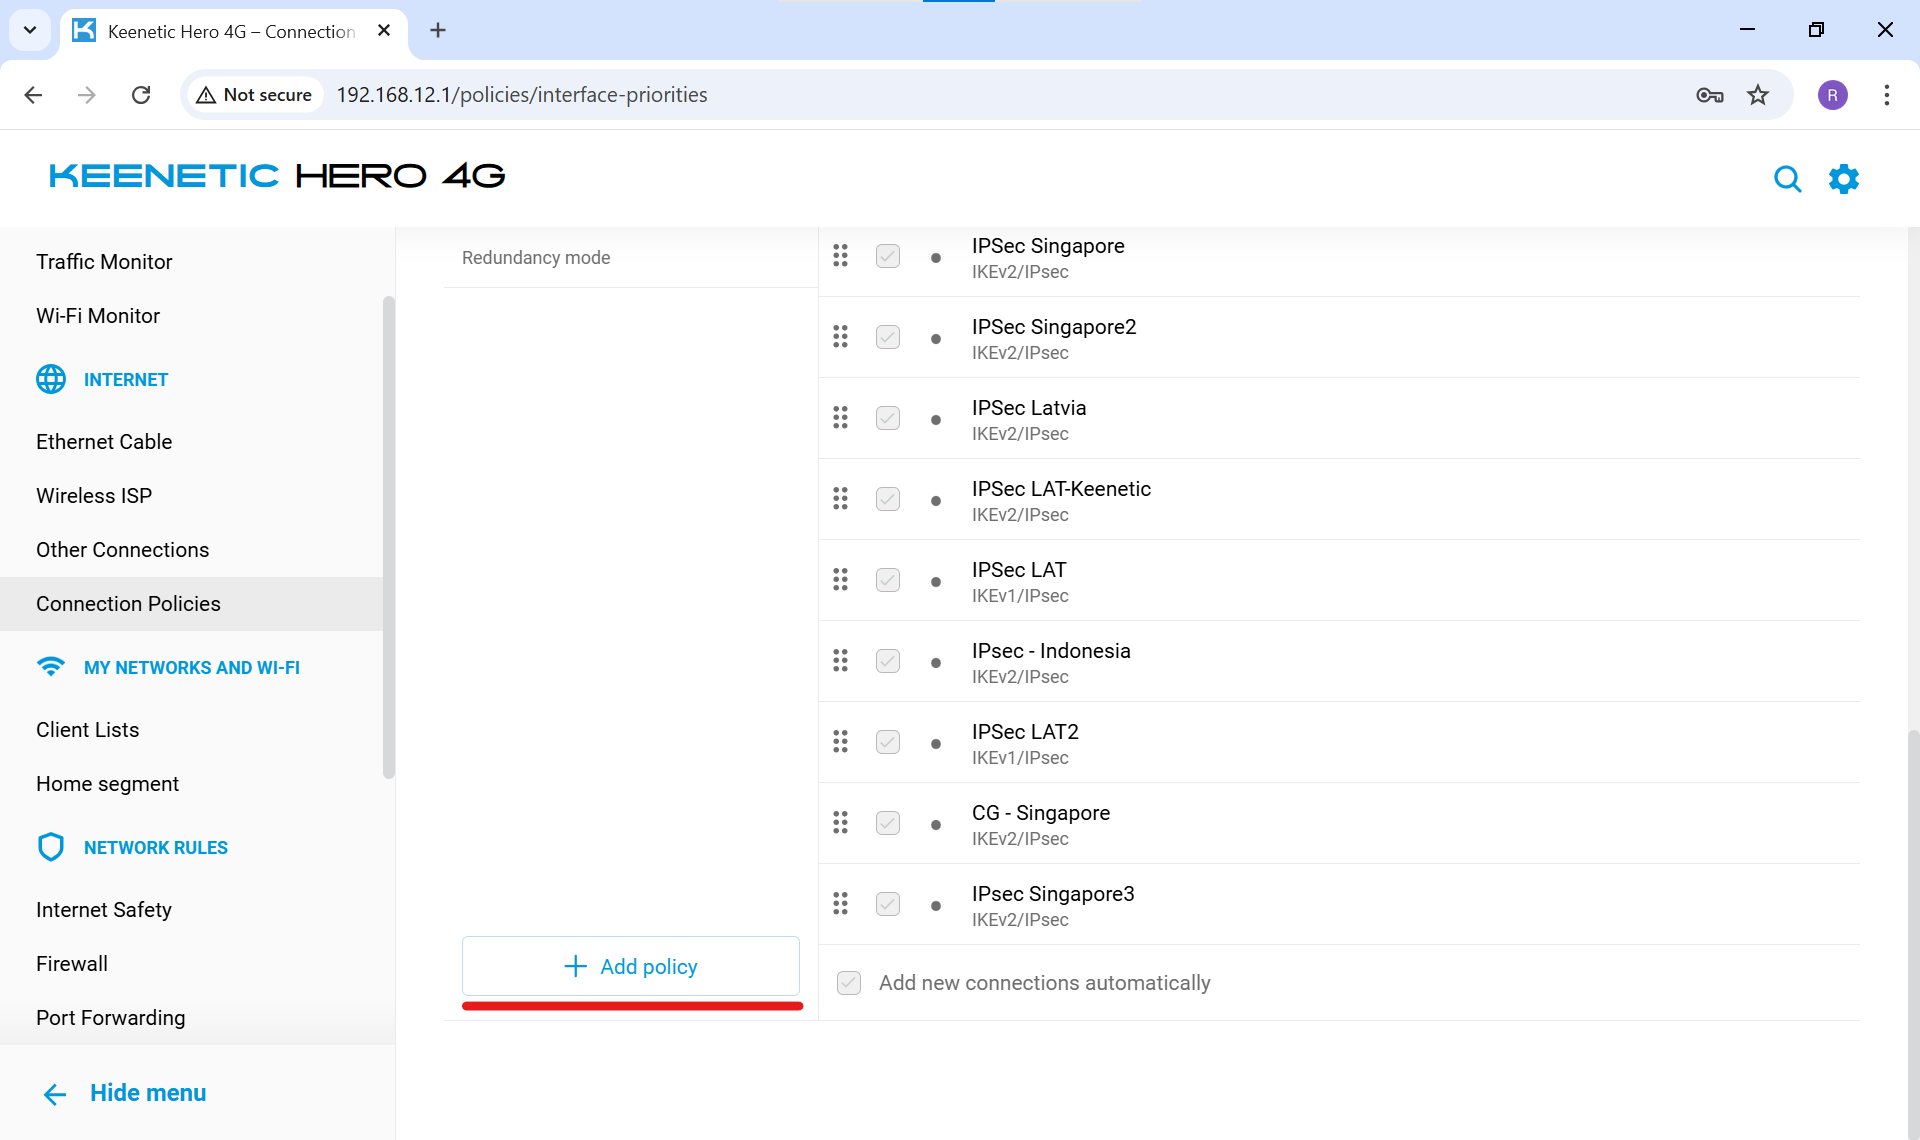Select the Redundancy mode policy
The image size is (1920, 1140).
536,258
